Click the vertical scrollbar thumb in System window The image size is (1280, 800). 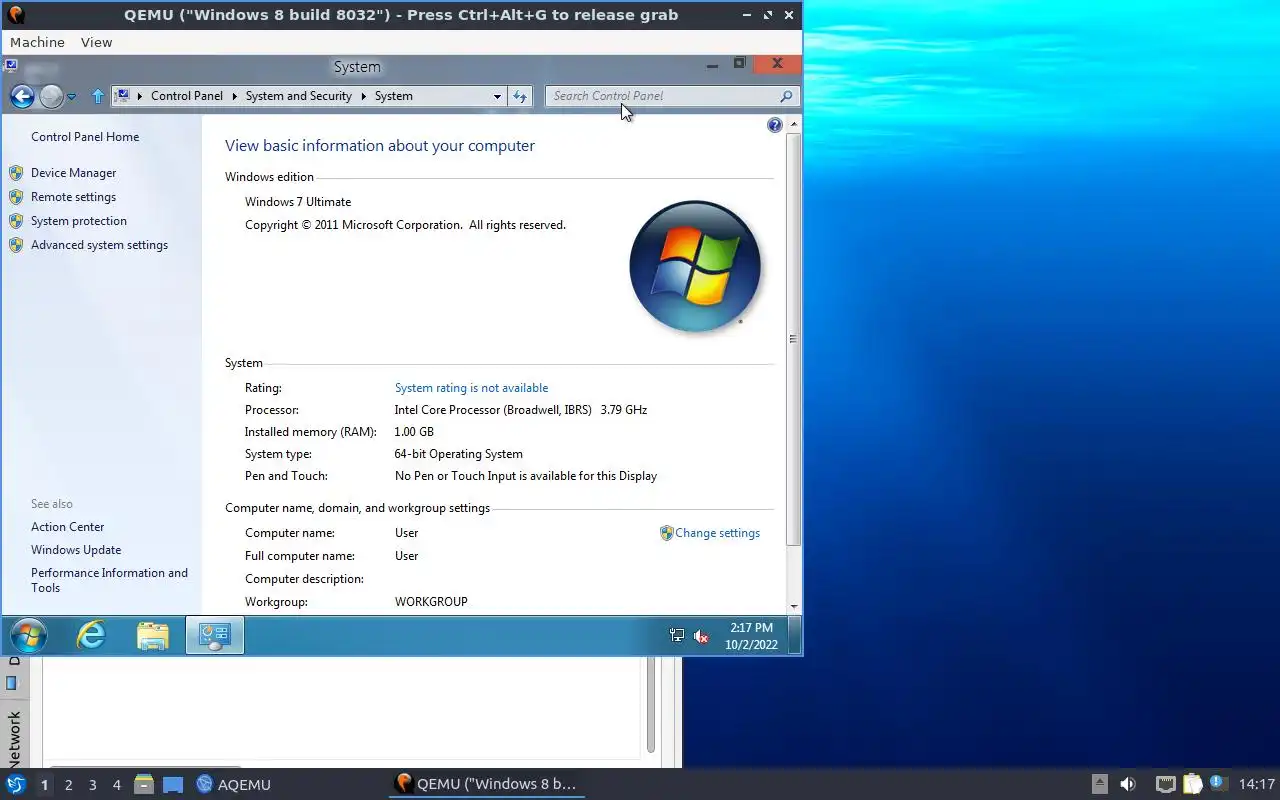pyautogui.click(x=794, y=339)
